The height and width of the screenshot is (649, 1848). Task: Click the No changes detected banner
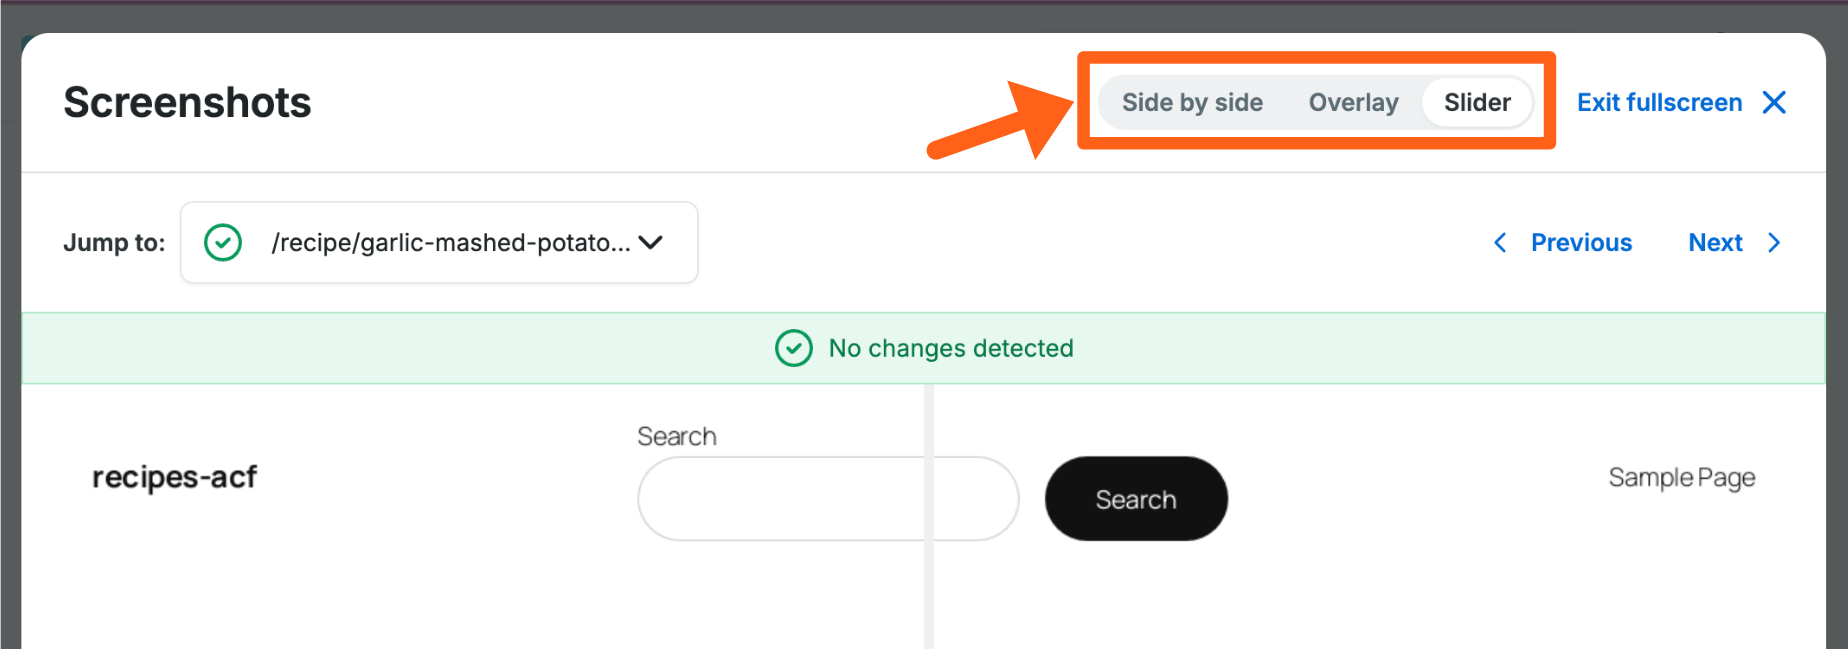pos(950,348)
